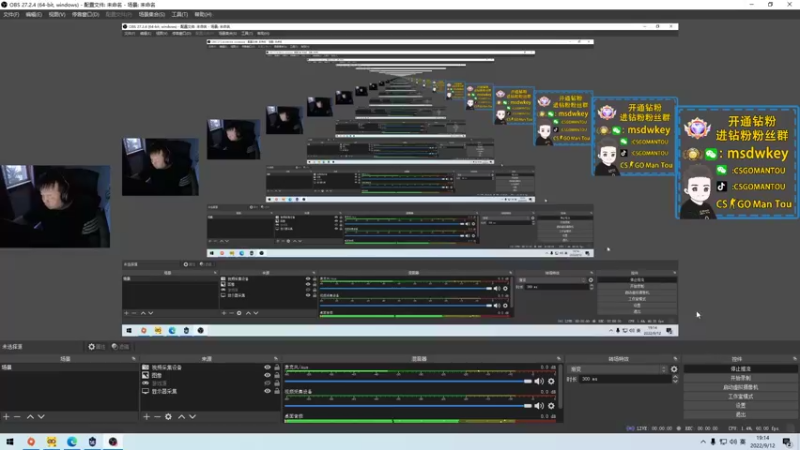The width and height of the screenshot is (800, 450).
Task: Add a new scene with plus icon
Action: coord(6,417)
